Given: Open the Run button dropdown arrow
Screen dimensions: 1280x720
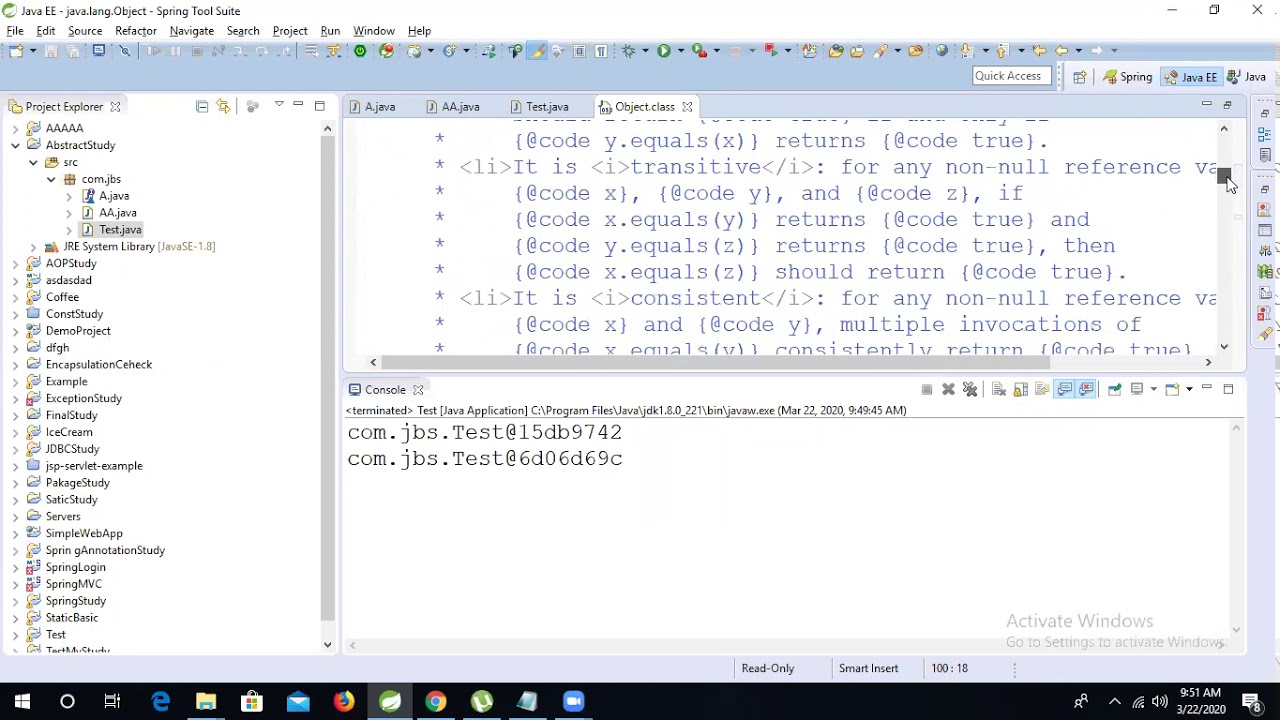Looking at the screenshot, I should click(x=680, y=50).
